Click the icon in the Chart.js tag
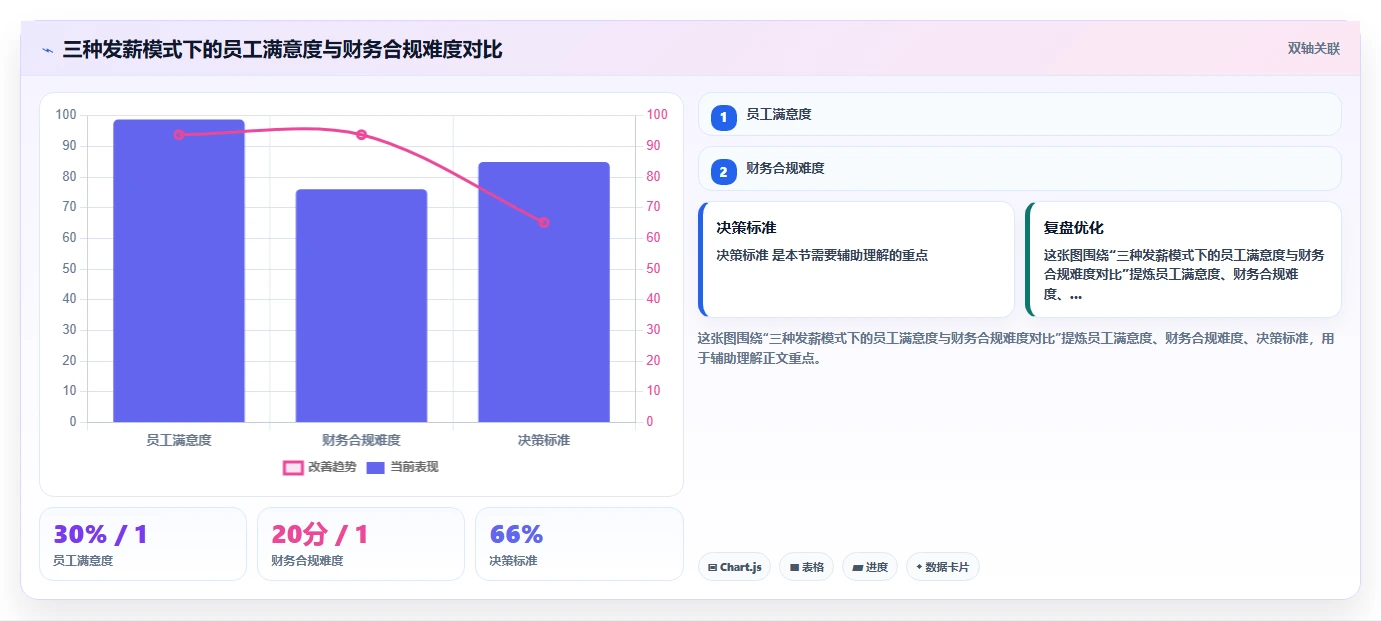 pyautogui.click(x=712, y=567)
